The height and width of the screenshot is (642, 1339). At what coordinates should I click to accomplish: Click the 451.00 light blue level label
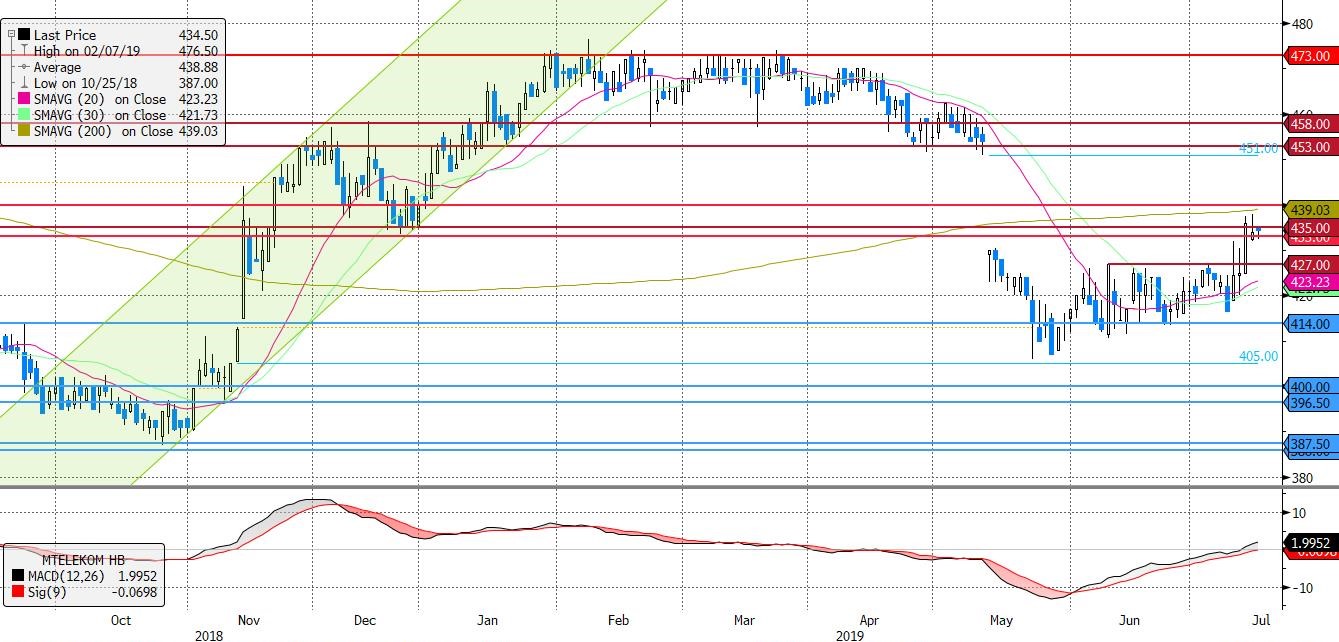tap(1258, 148)
